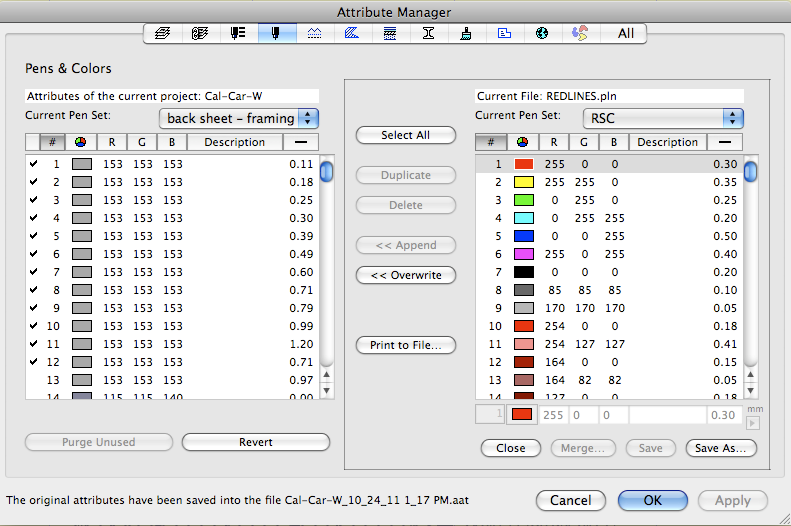Toggle checkmark on left pen 2
791x526 pixels.
[x=33, y=182]
